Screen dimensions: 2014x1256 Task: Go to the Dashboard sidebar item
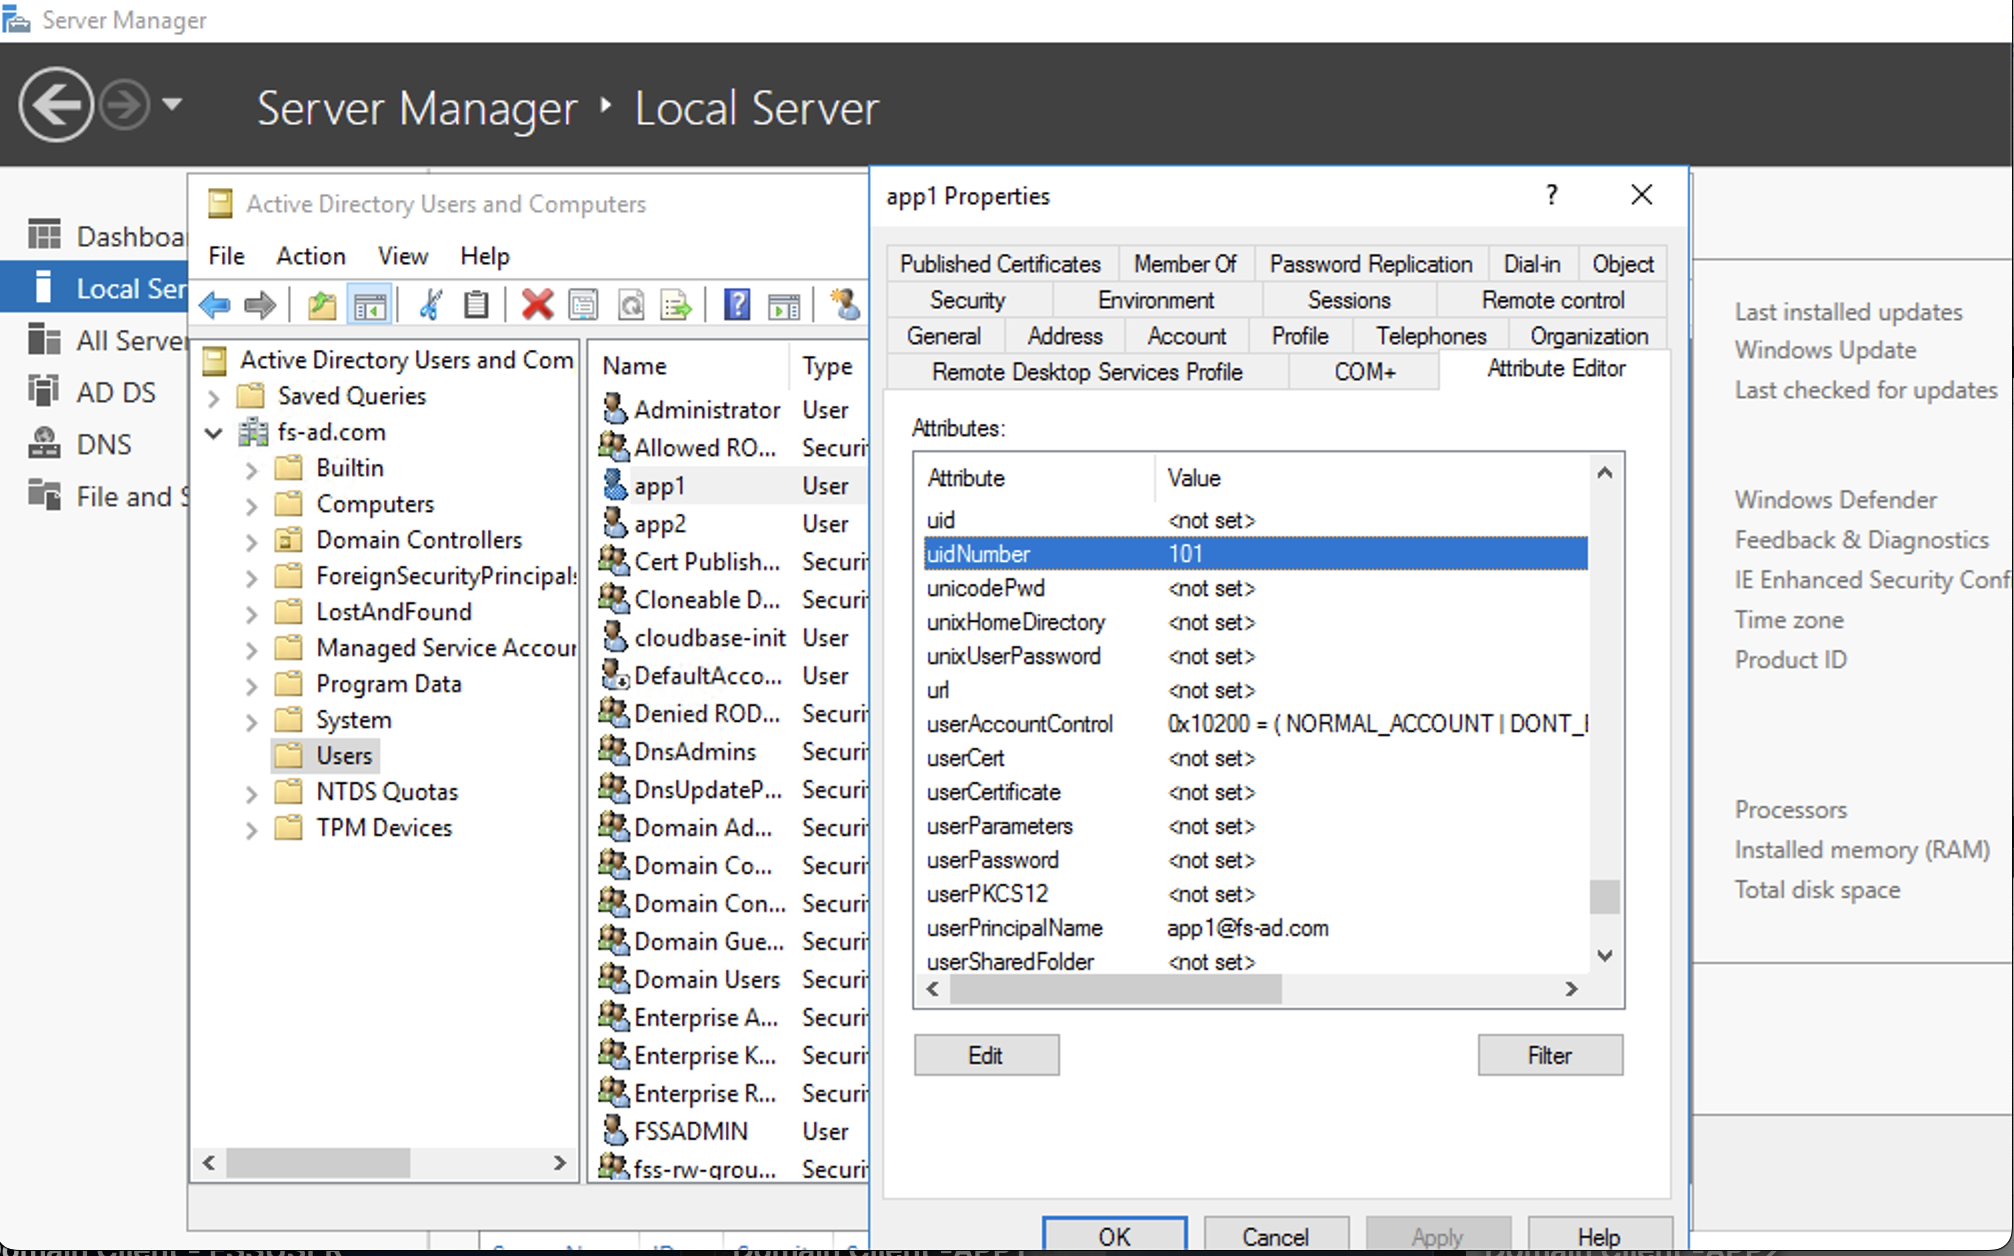(130, 235)
